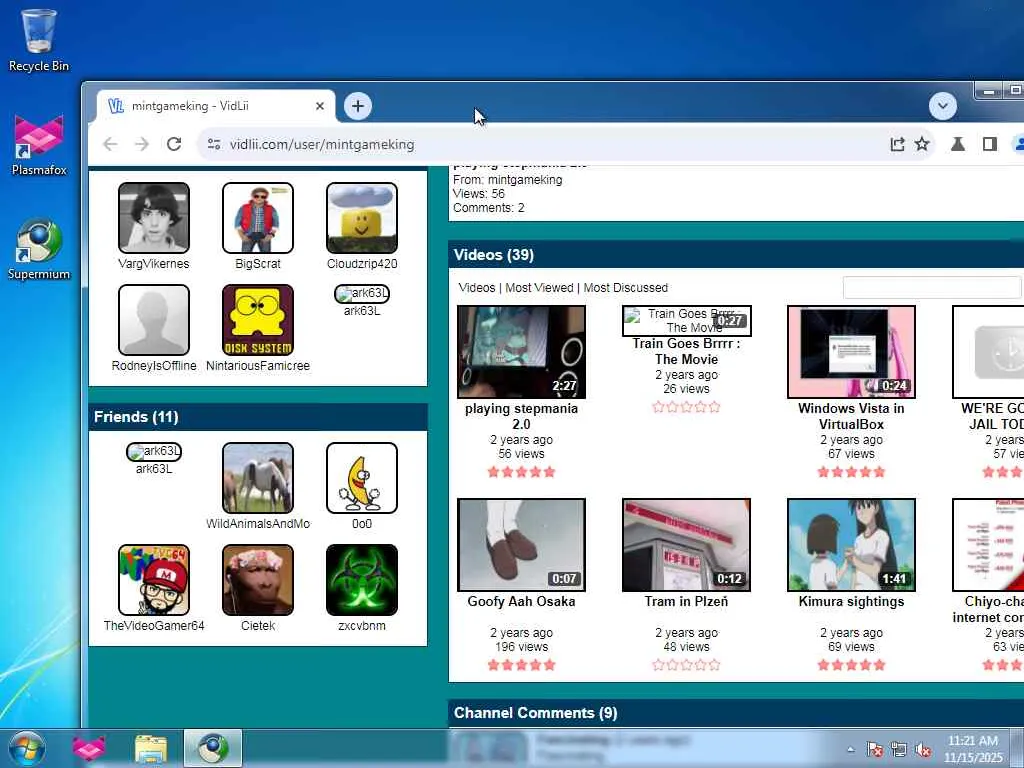Open TheVideoGamer64 Mario avatar

(153, 580)
